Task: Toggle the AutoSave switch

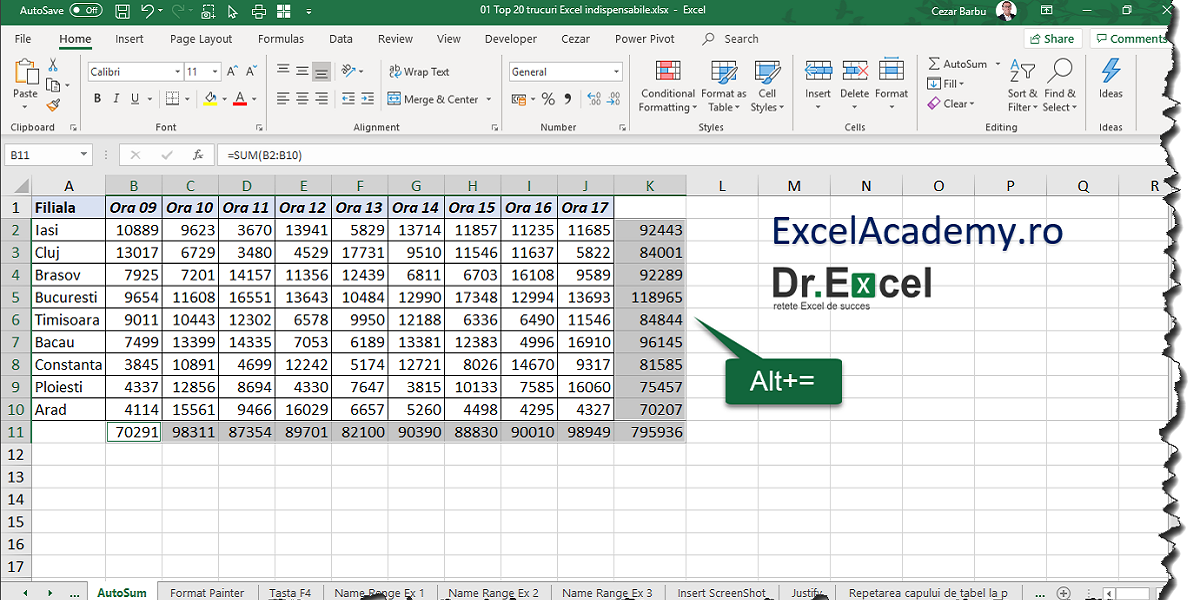Action: tap(86, 10)
